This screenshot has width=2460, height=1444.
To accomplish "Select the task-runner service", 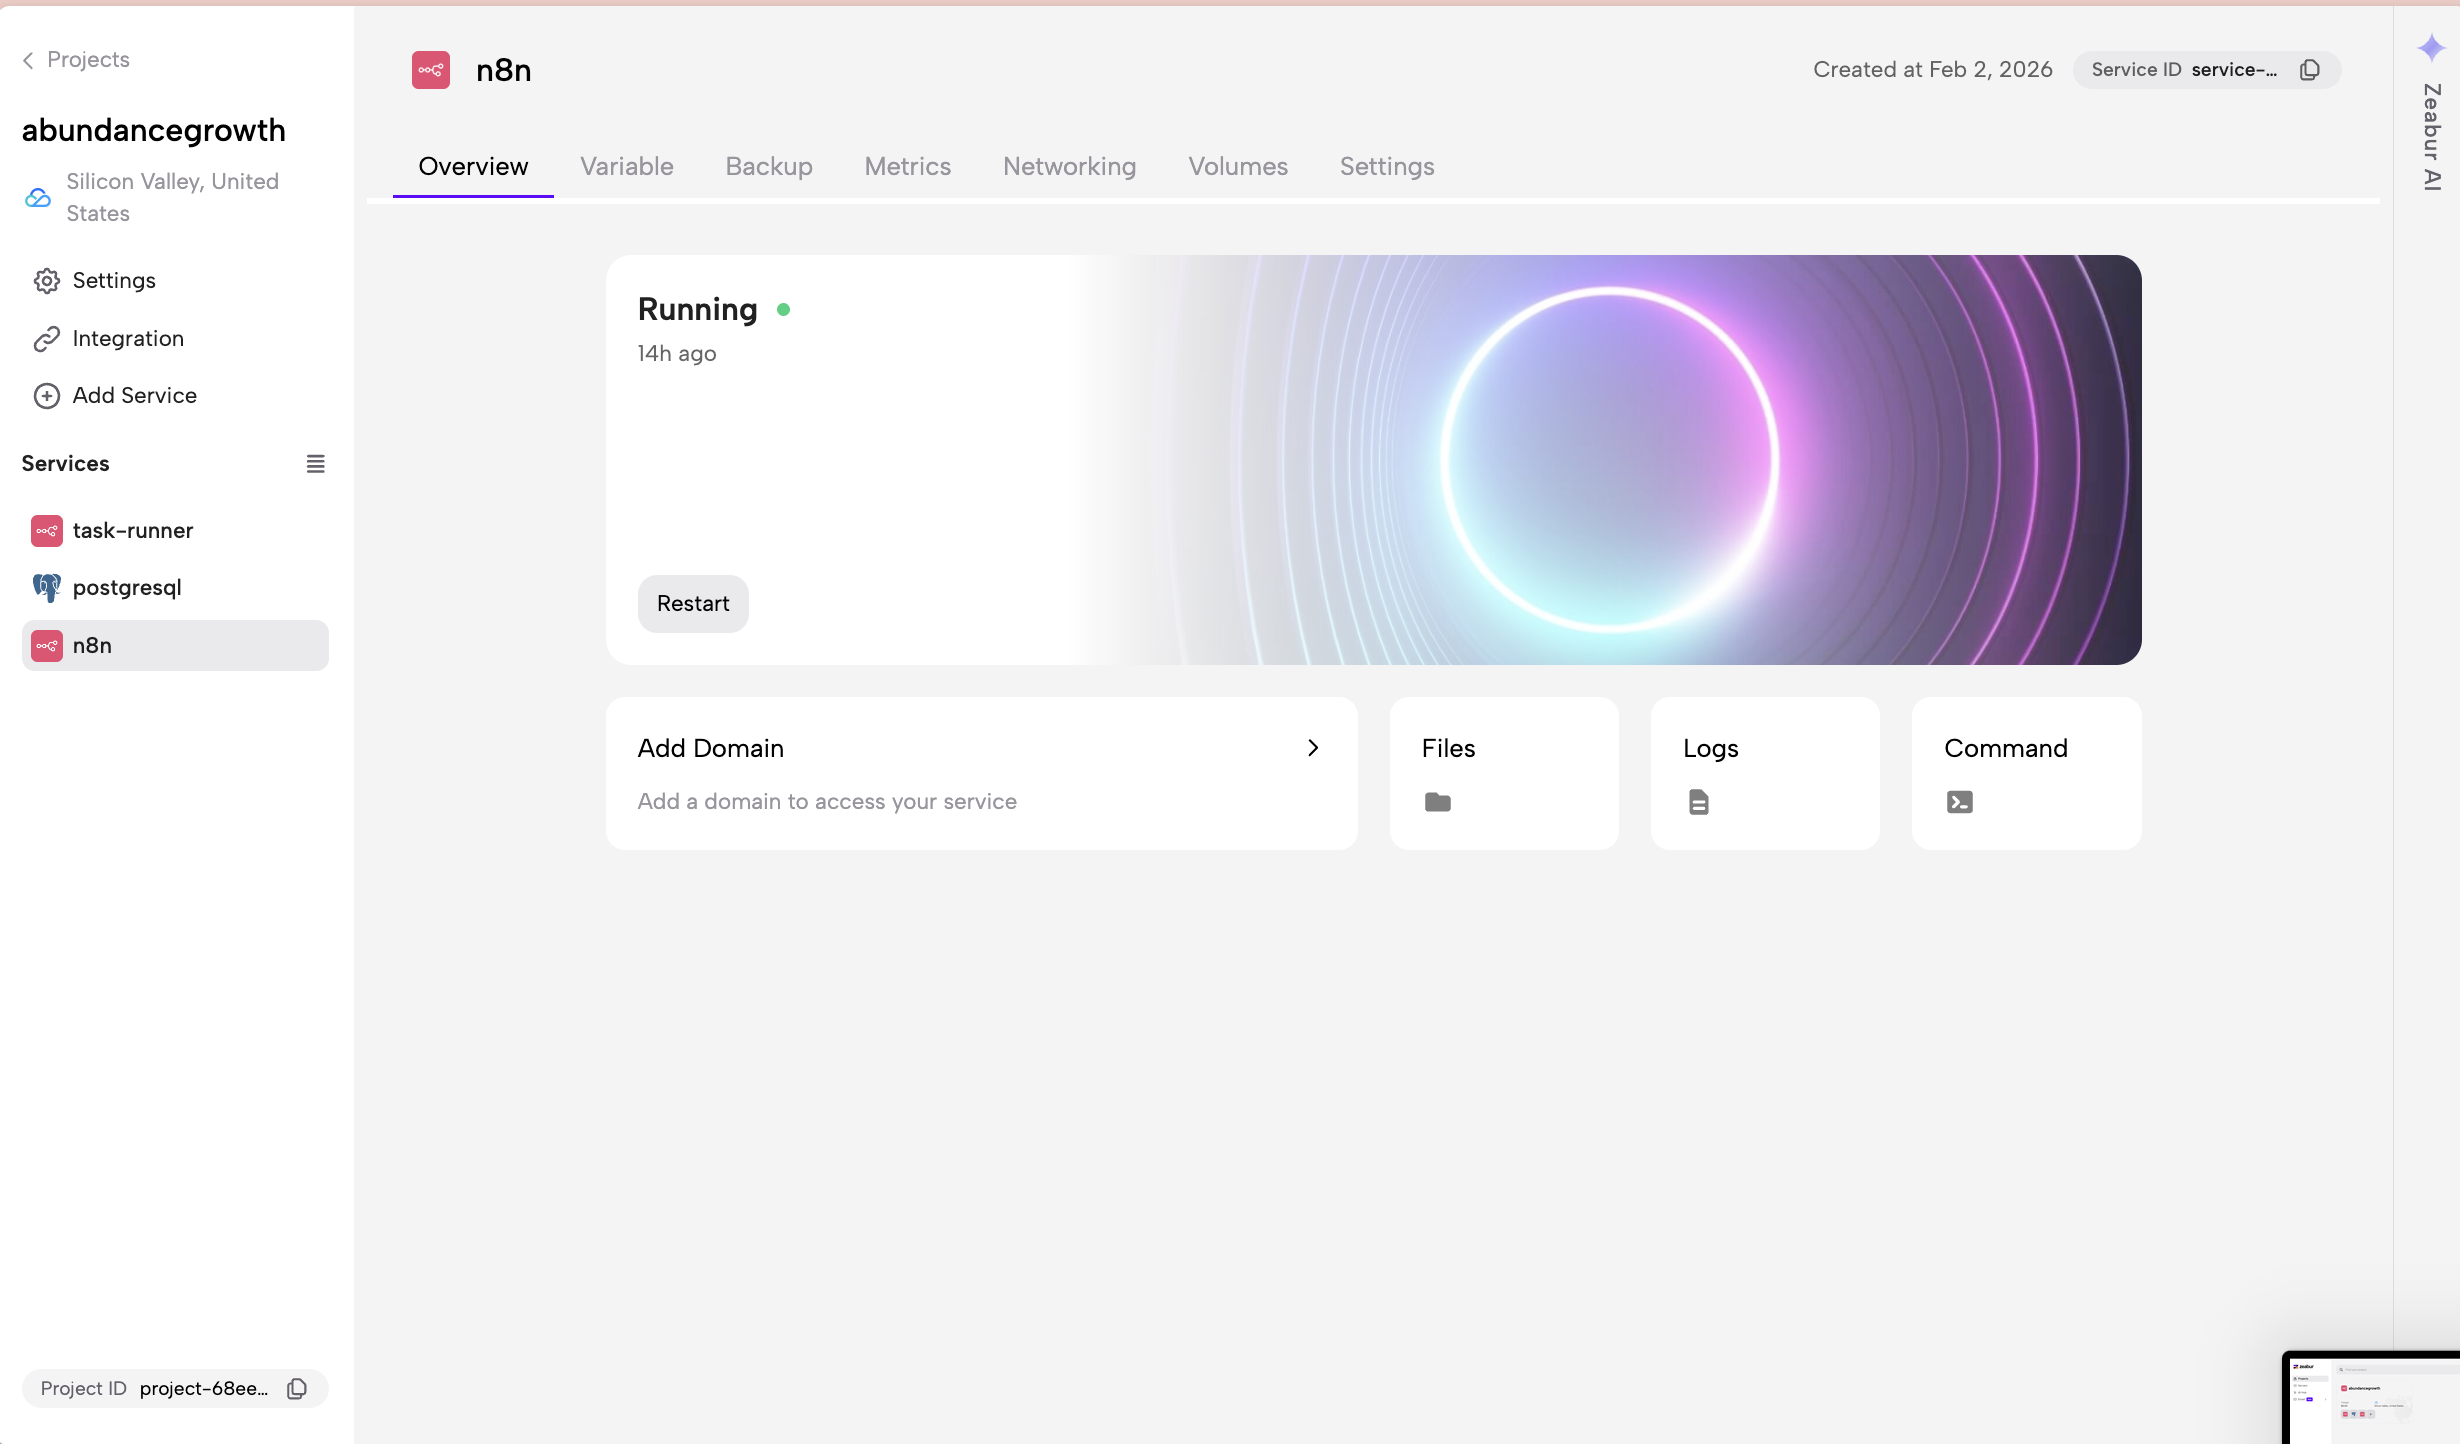I will [x=132, y=531].
